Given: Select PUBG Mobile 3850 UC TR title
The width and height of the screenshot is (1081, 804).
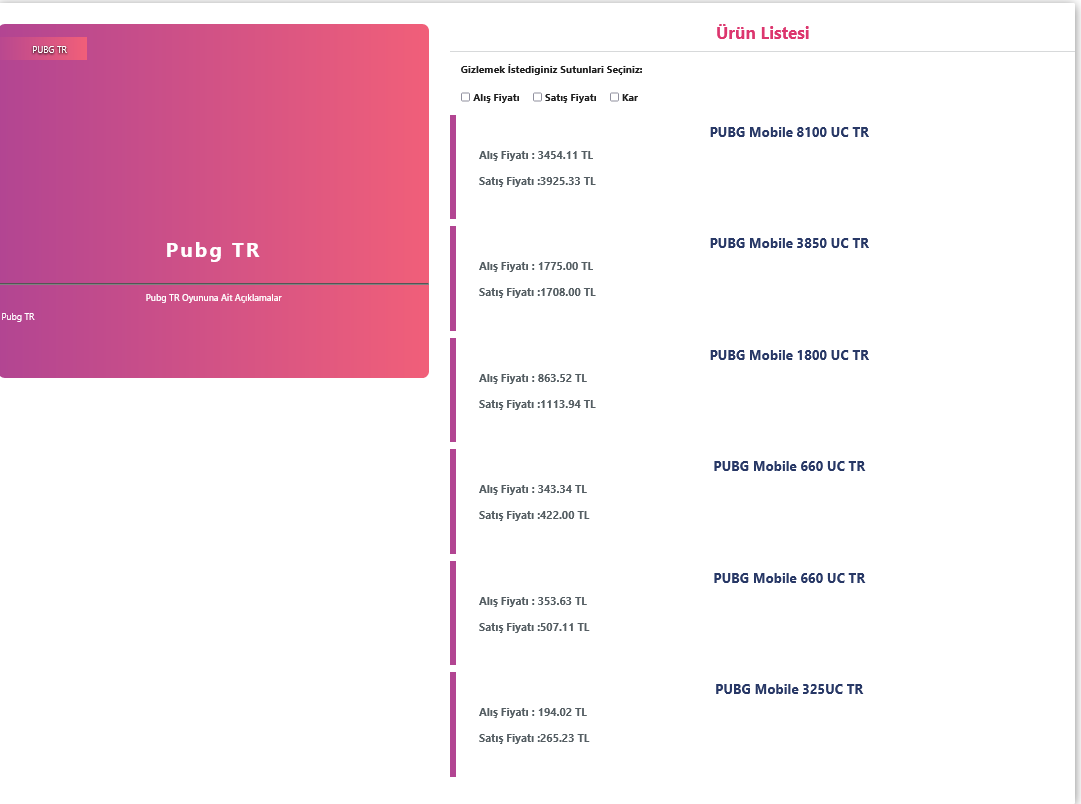Looking at the screenshot, I should point(789,243).
